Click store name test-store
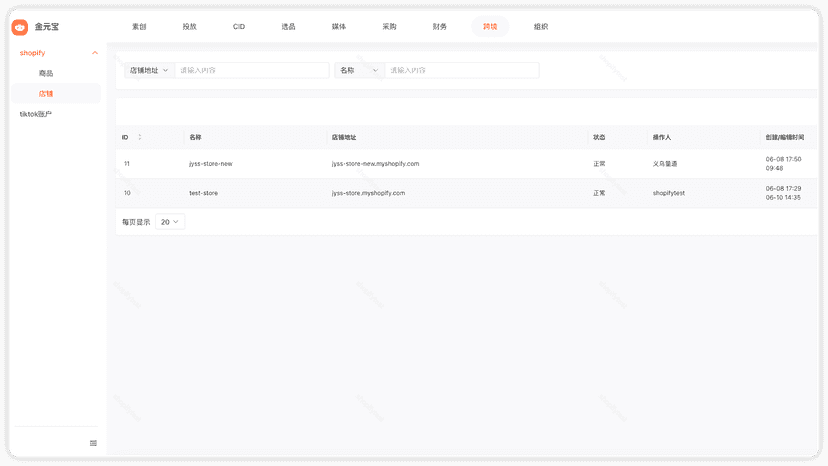Screen dimensions: 828x466 [203, 193]
